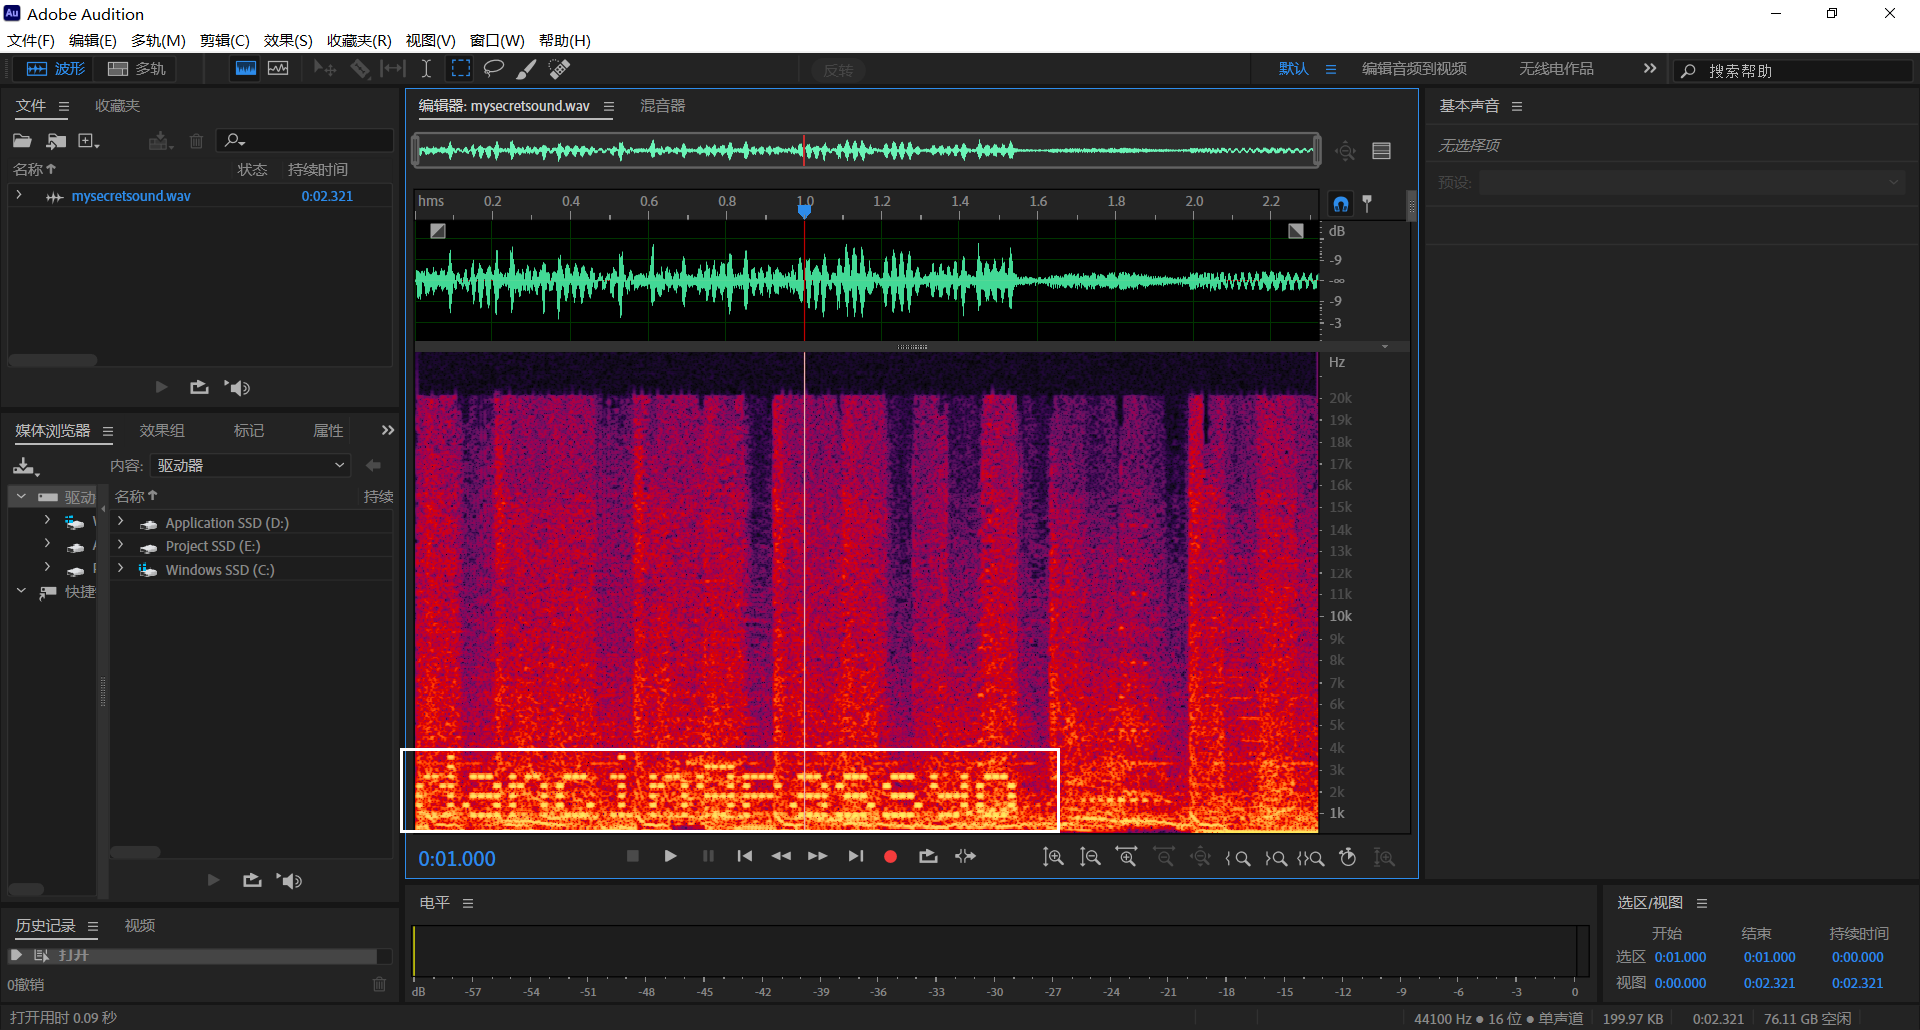Click import file icon in Files panel
Screen dimensions: 1920x1030
(56, 141)
